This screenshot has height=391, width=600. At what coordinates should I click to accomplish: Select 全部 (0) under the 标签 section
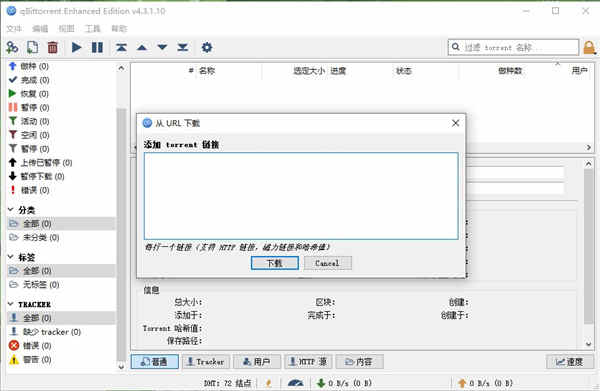61,271
